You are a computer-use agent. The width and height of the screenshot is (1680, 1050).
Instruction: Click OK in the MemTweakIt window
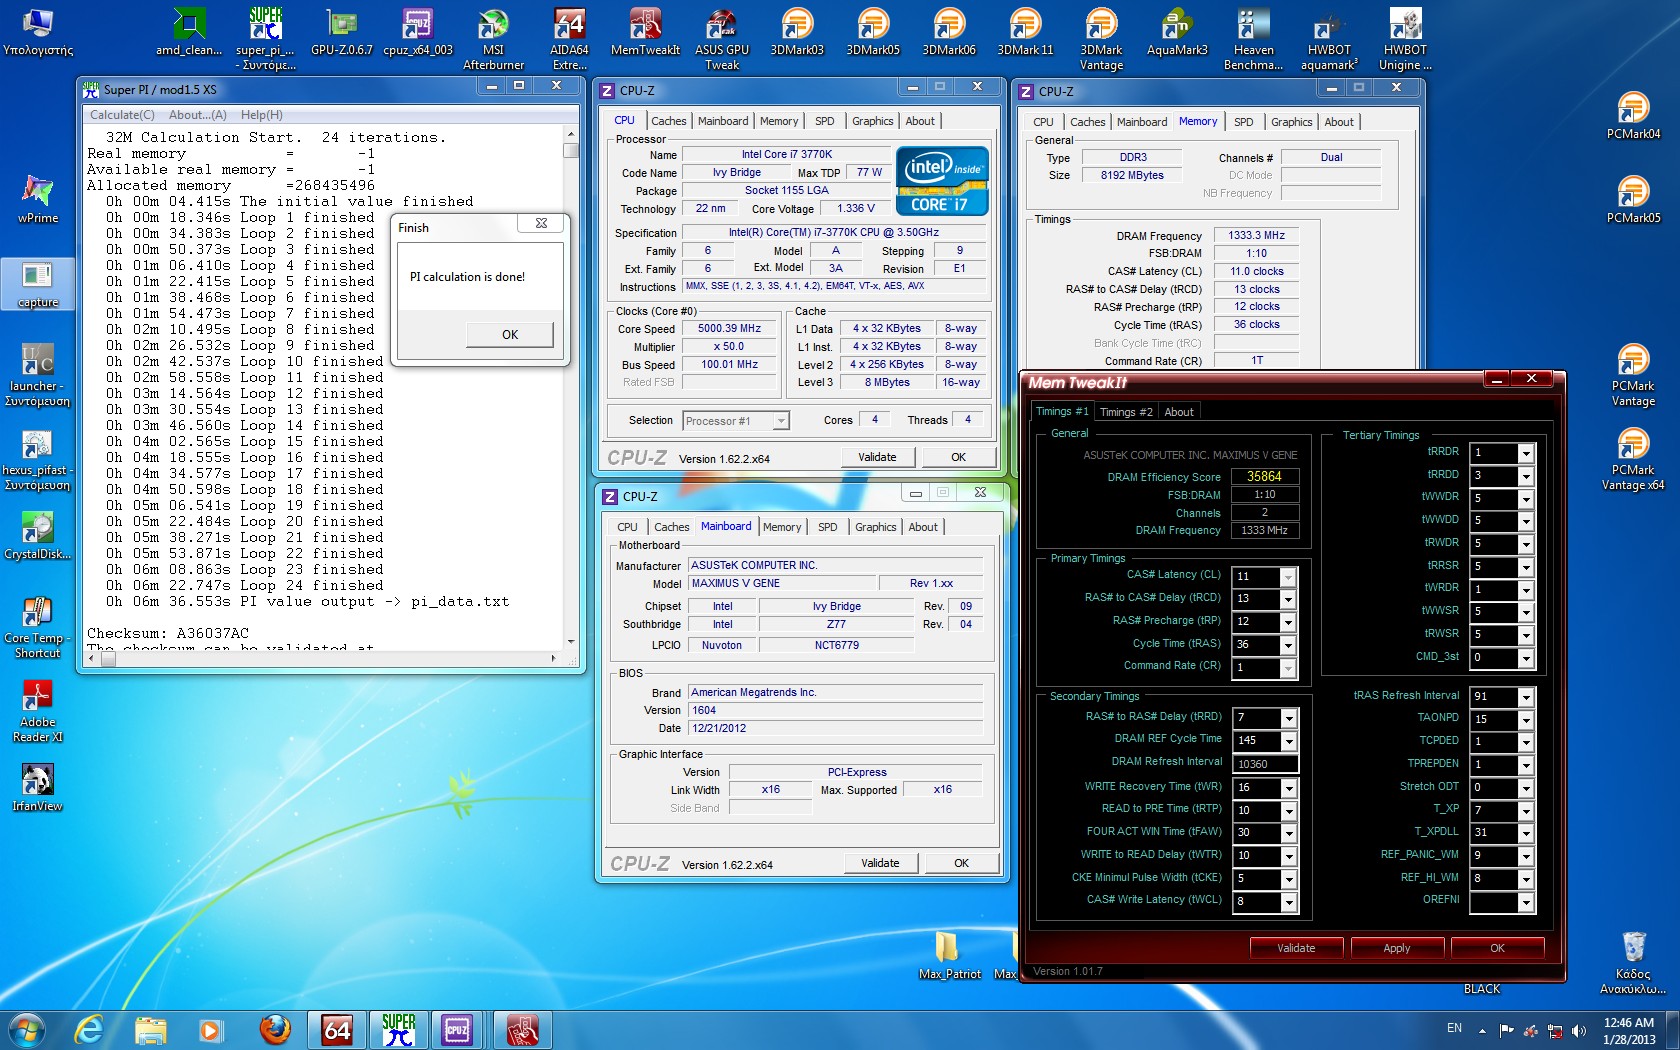[x=1497, y=948]
